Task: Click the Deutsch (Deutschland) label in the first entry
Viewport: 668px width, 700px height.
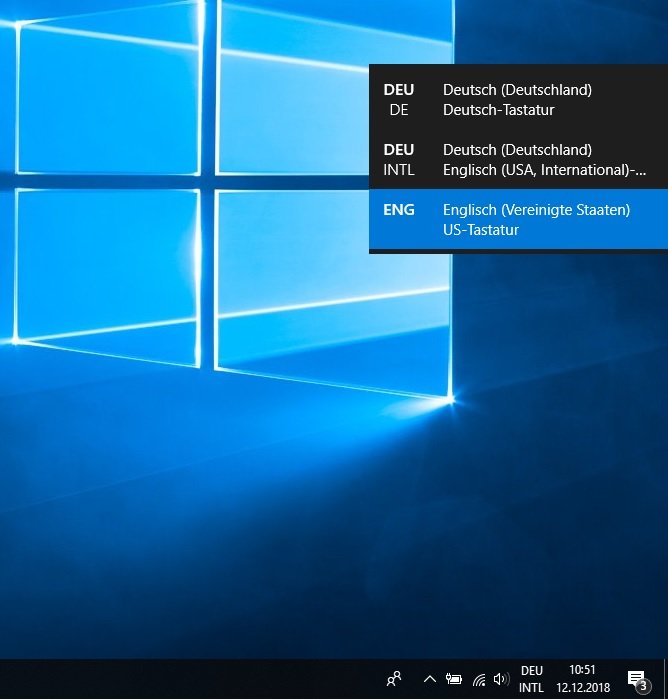Action: (x=517, y=90)
